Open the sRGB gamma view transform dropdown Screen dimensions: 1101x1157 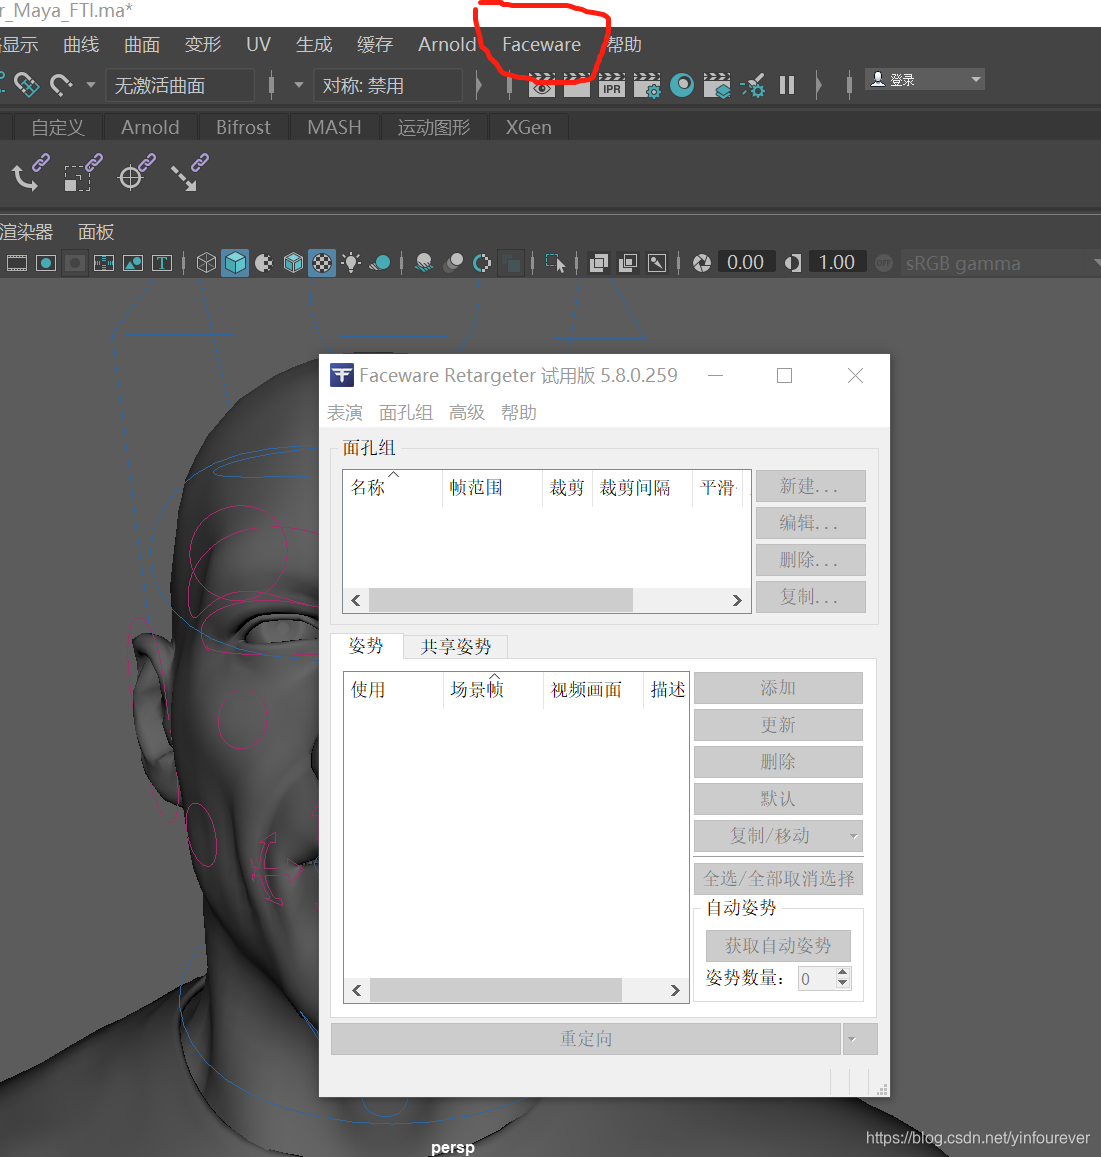tap(1001, 263)
